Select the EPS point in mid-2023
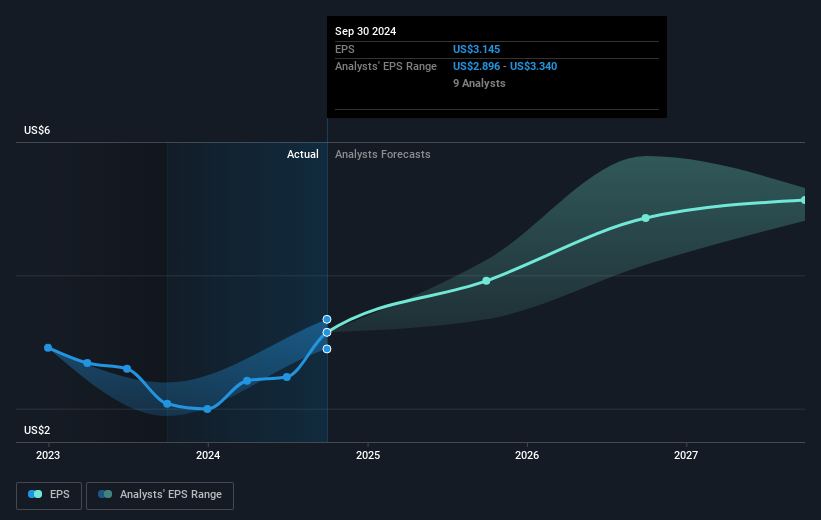821x520 pixels. pyautogui.click(x=127, y=369)
